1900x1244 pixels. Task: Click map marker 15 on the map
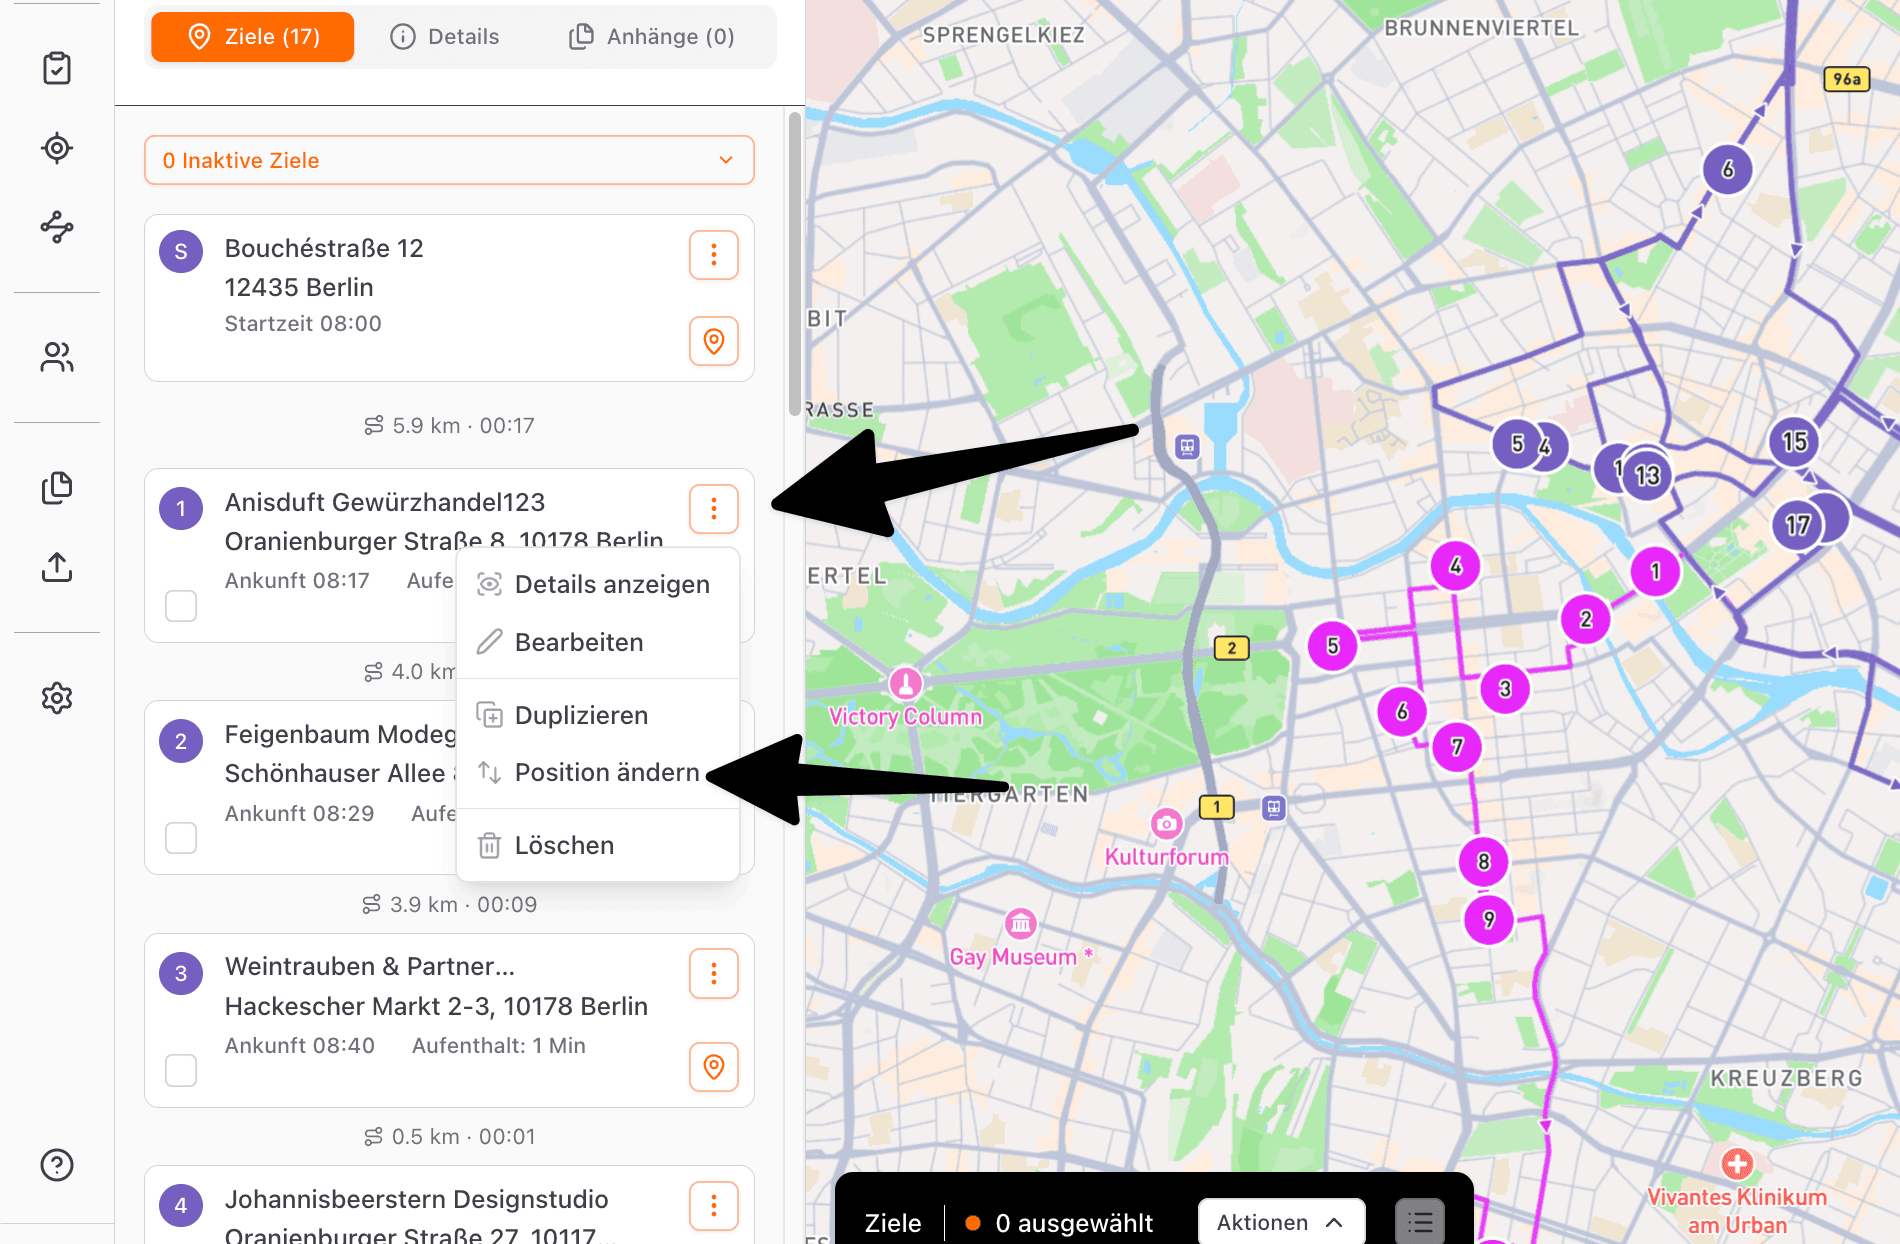coord(1795,441)
